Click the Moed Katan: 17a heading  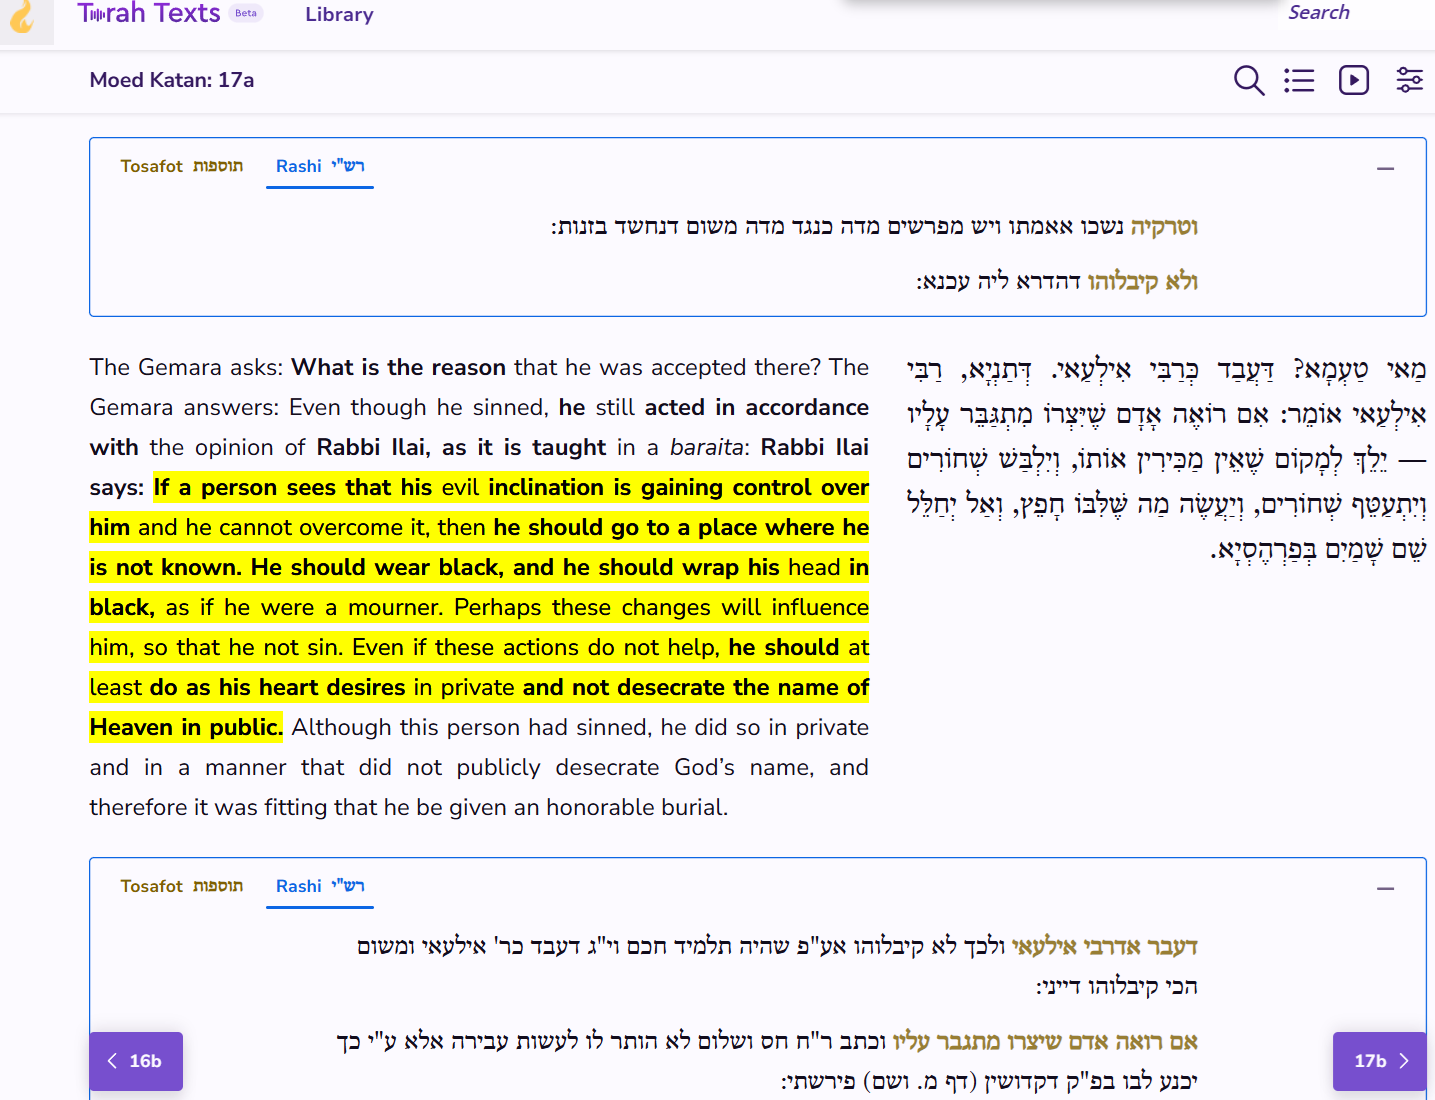pyautogui.click(x=172, y=80)
